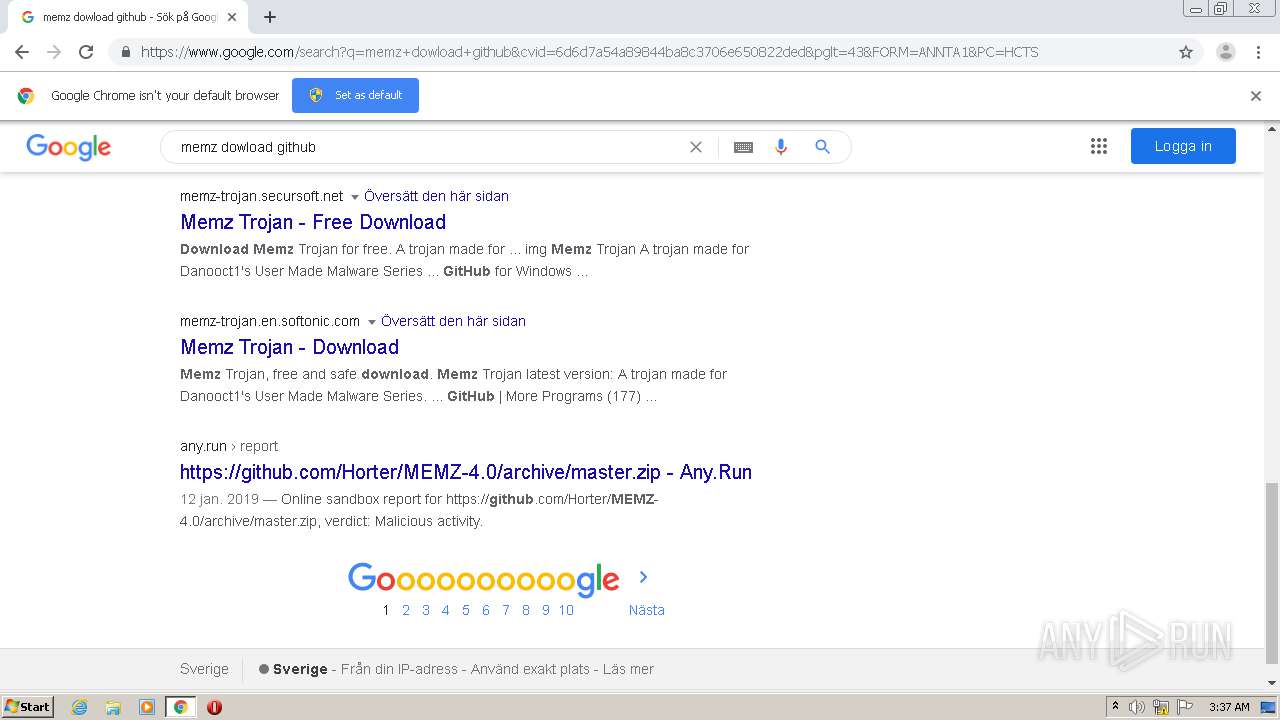The width and height of the screenshot is (1280, 720).
Task: Open the media player taskbar icon
Action: tap(147, 707)
